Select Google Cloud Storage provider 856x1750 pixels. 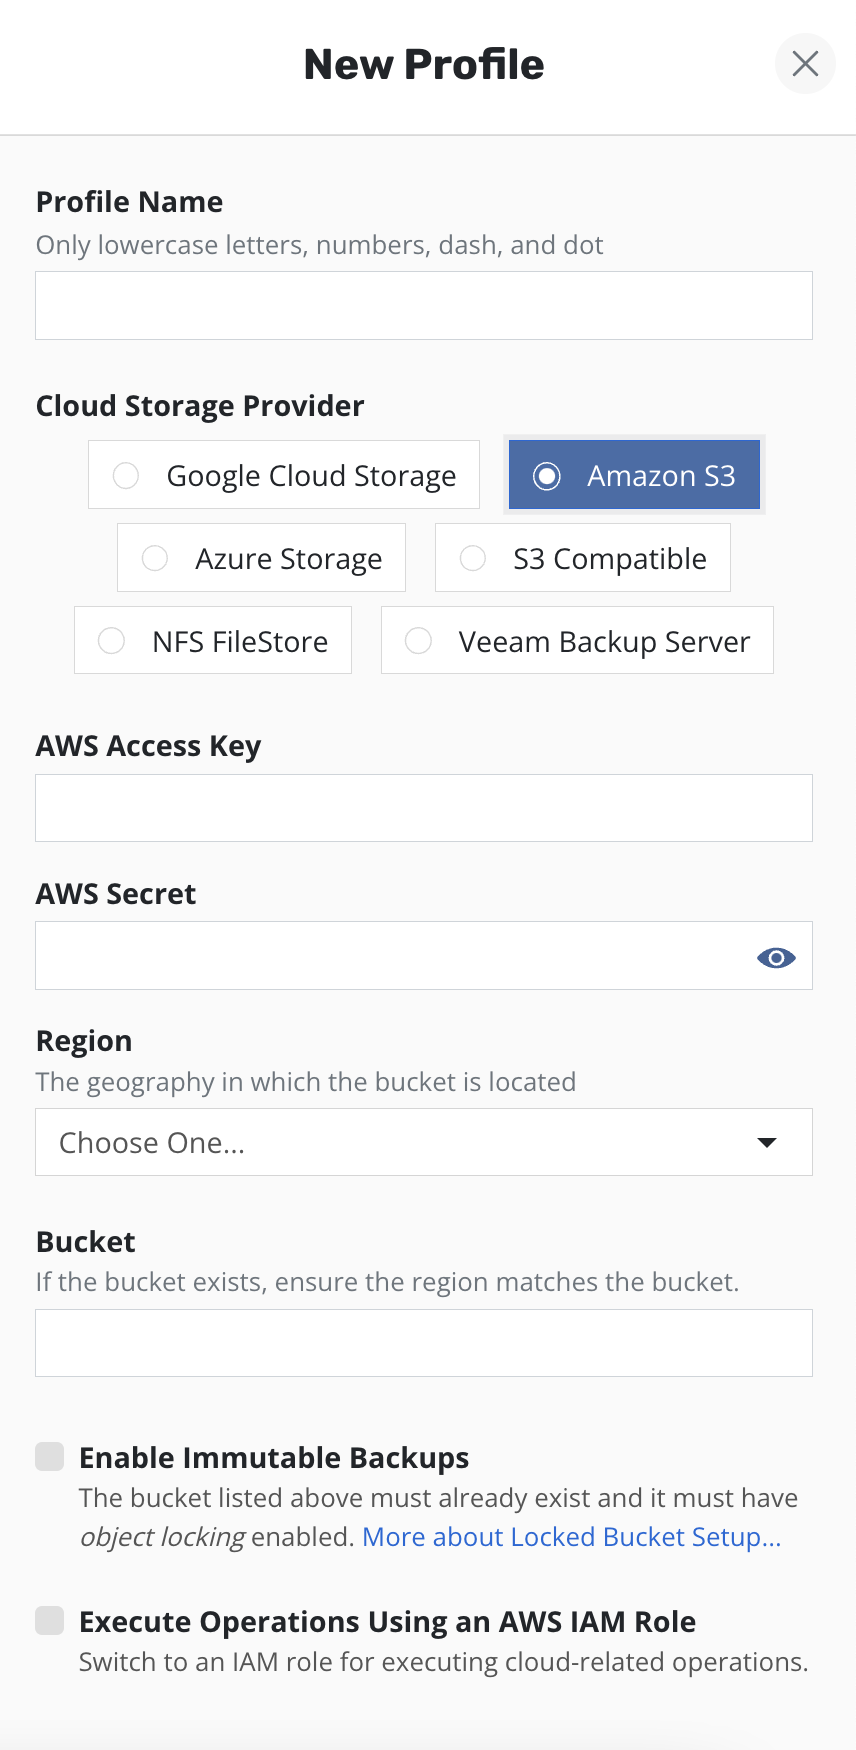point(126,475)
